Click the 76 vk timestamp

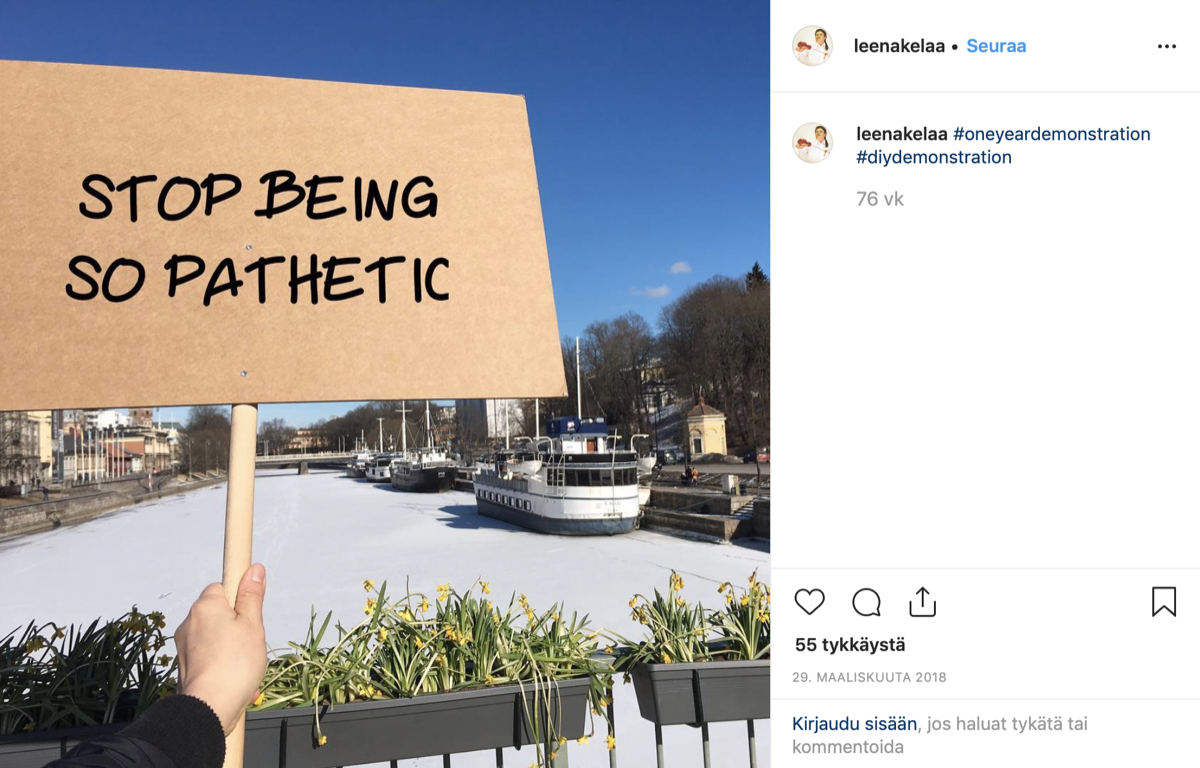point(880,199)
